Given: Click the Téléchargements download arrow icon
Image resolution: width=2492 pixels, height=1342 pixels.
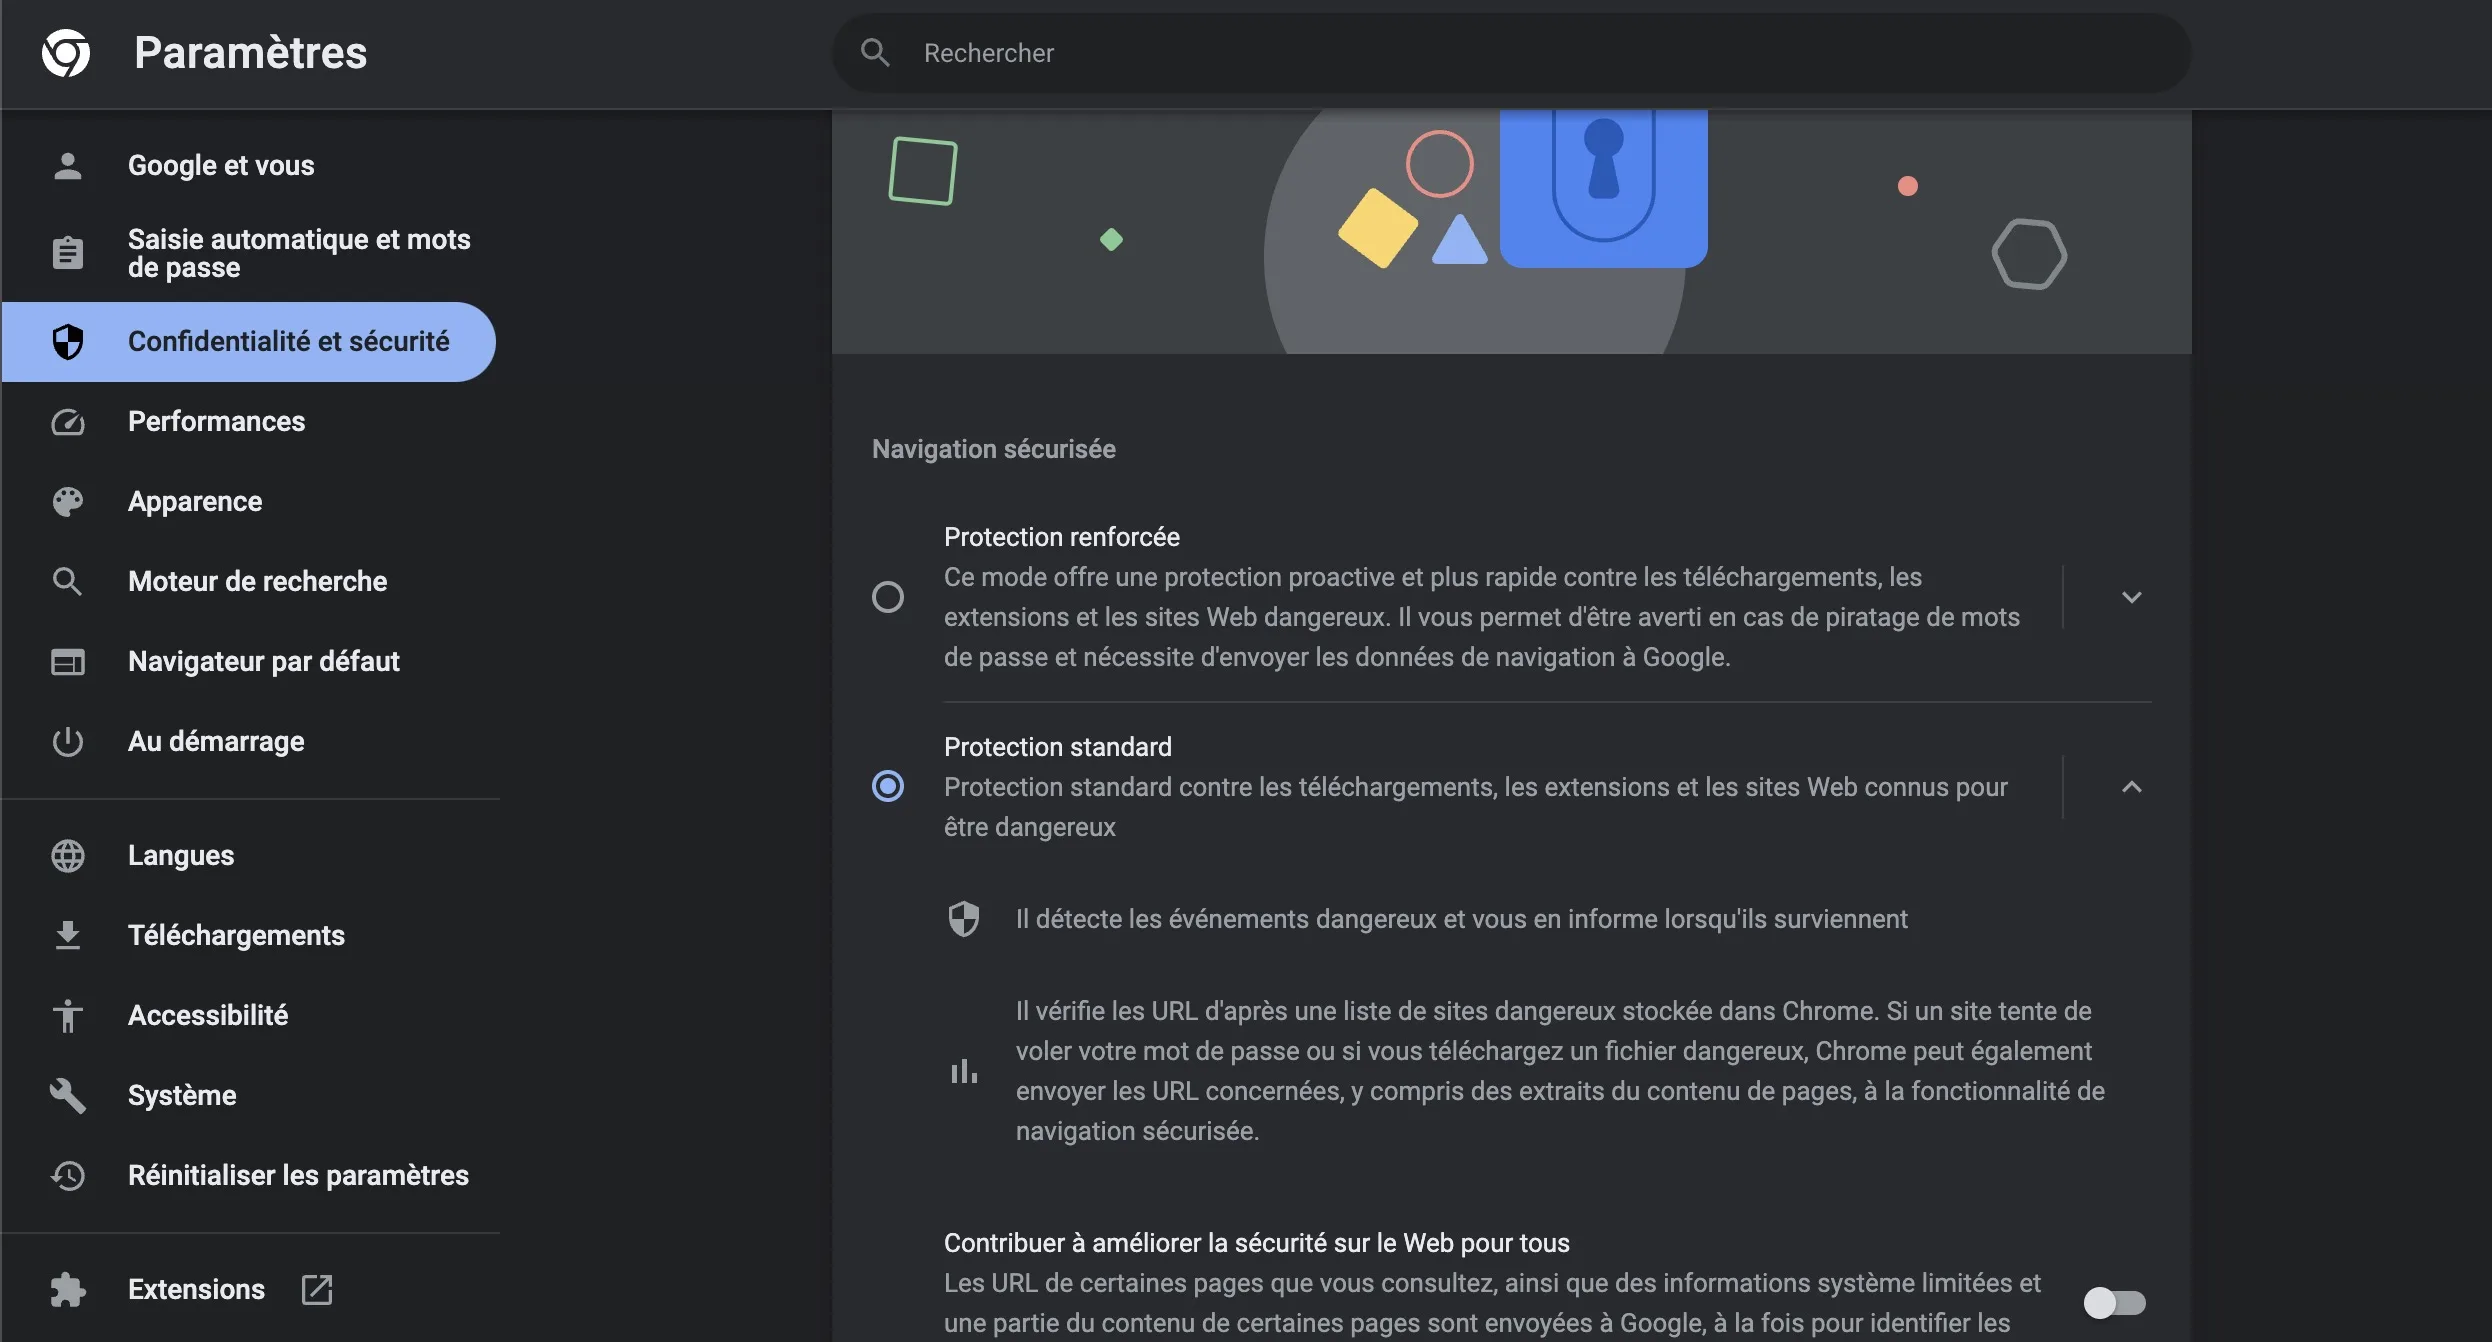Looking at the screenshot, I should coord(68,936).
